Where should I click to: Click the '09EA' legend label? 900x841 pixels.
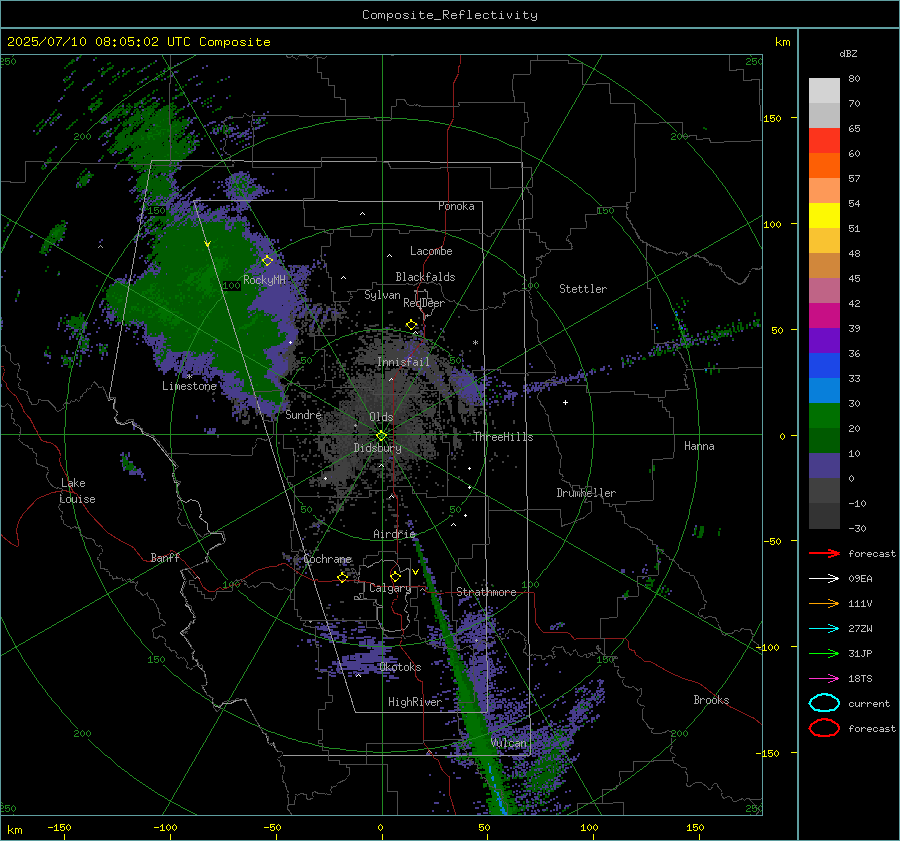[860, 579]
